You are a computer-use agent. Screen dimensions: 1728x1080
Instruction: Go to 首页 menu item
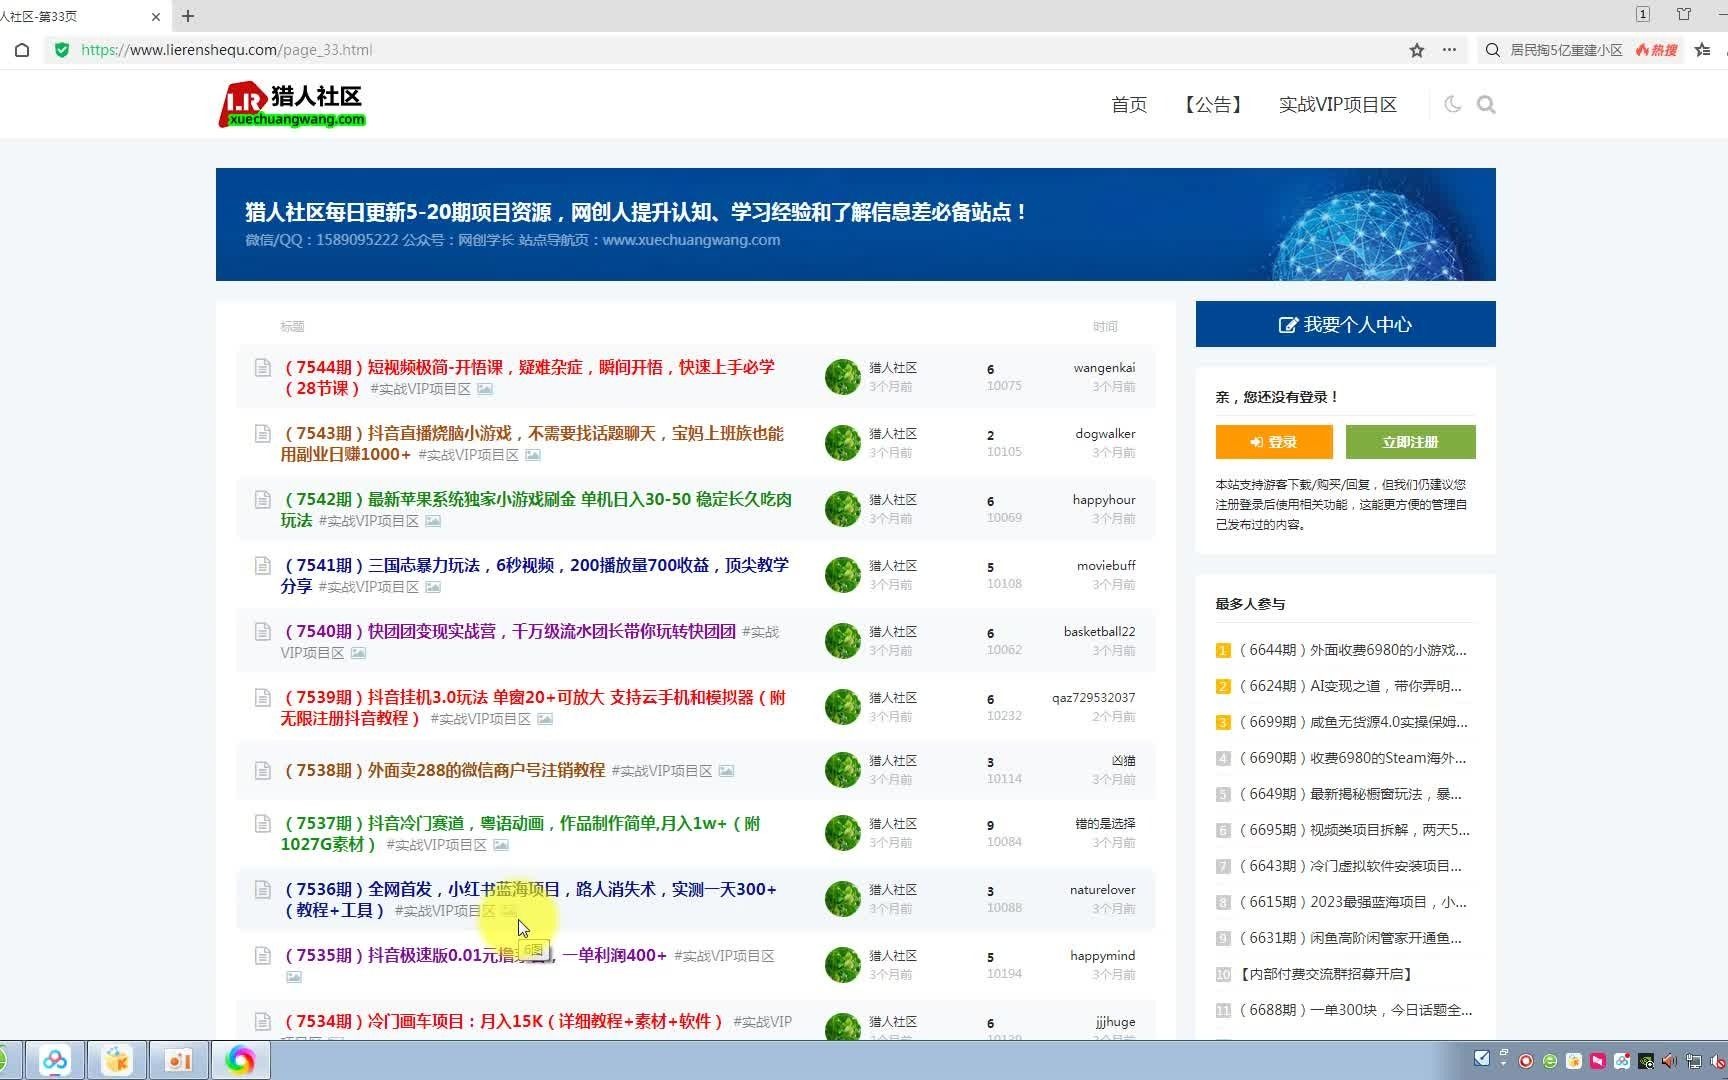[x=1129, y=104]
